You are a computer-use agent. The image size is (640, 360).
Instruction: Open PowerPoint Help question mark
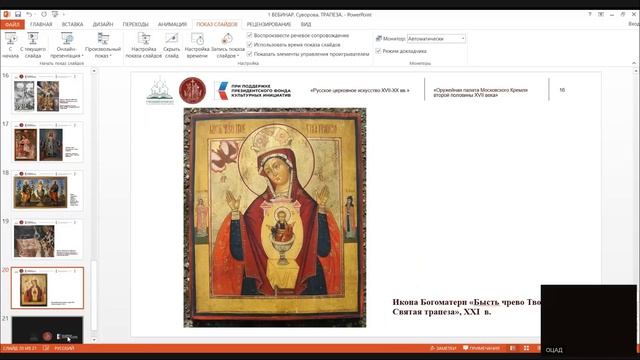point(590,14)
